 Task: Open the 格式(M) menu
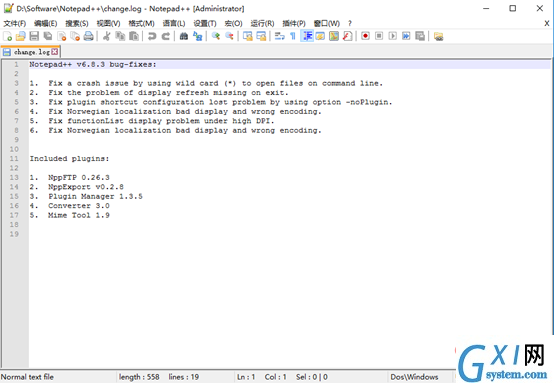pyautogui.click(x=141, y=23)
